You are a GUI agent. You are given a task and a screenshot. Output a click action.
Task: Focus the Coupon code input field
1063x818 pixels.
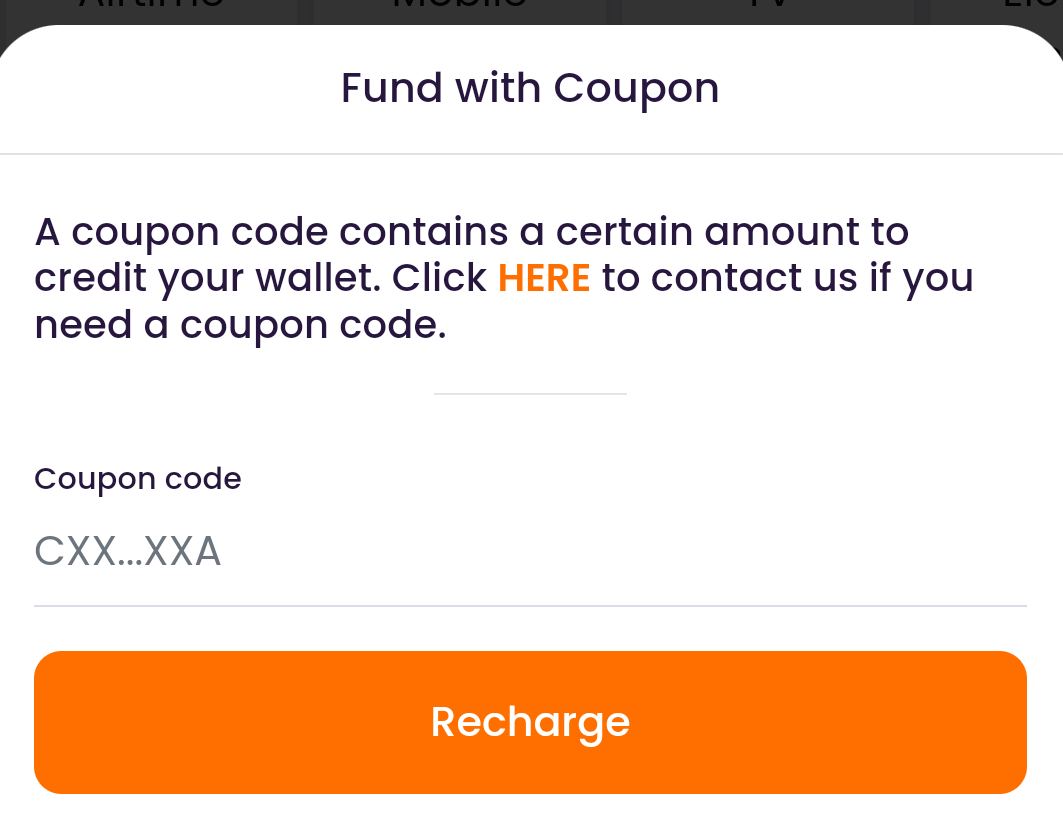click(530, 552)
